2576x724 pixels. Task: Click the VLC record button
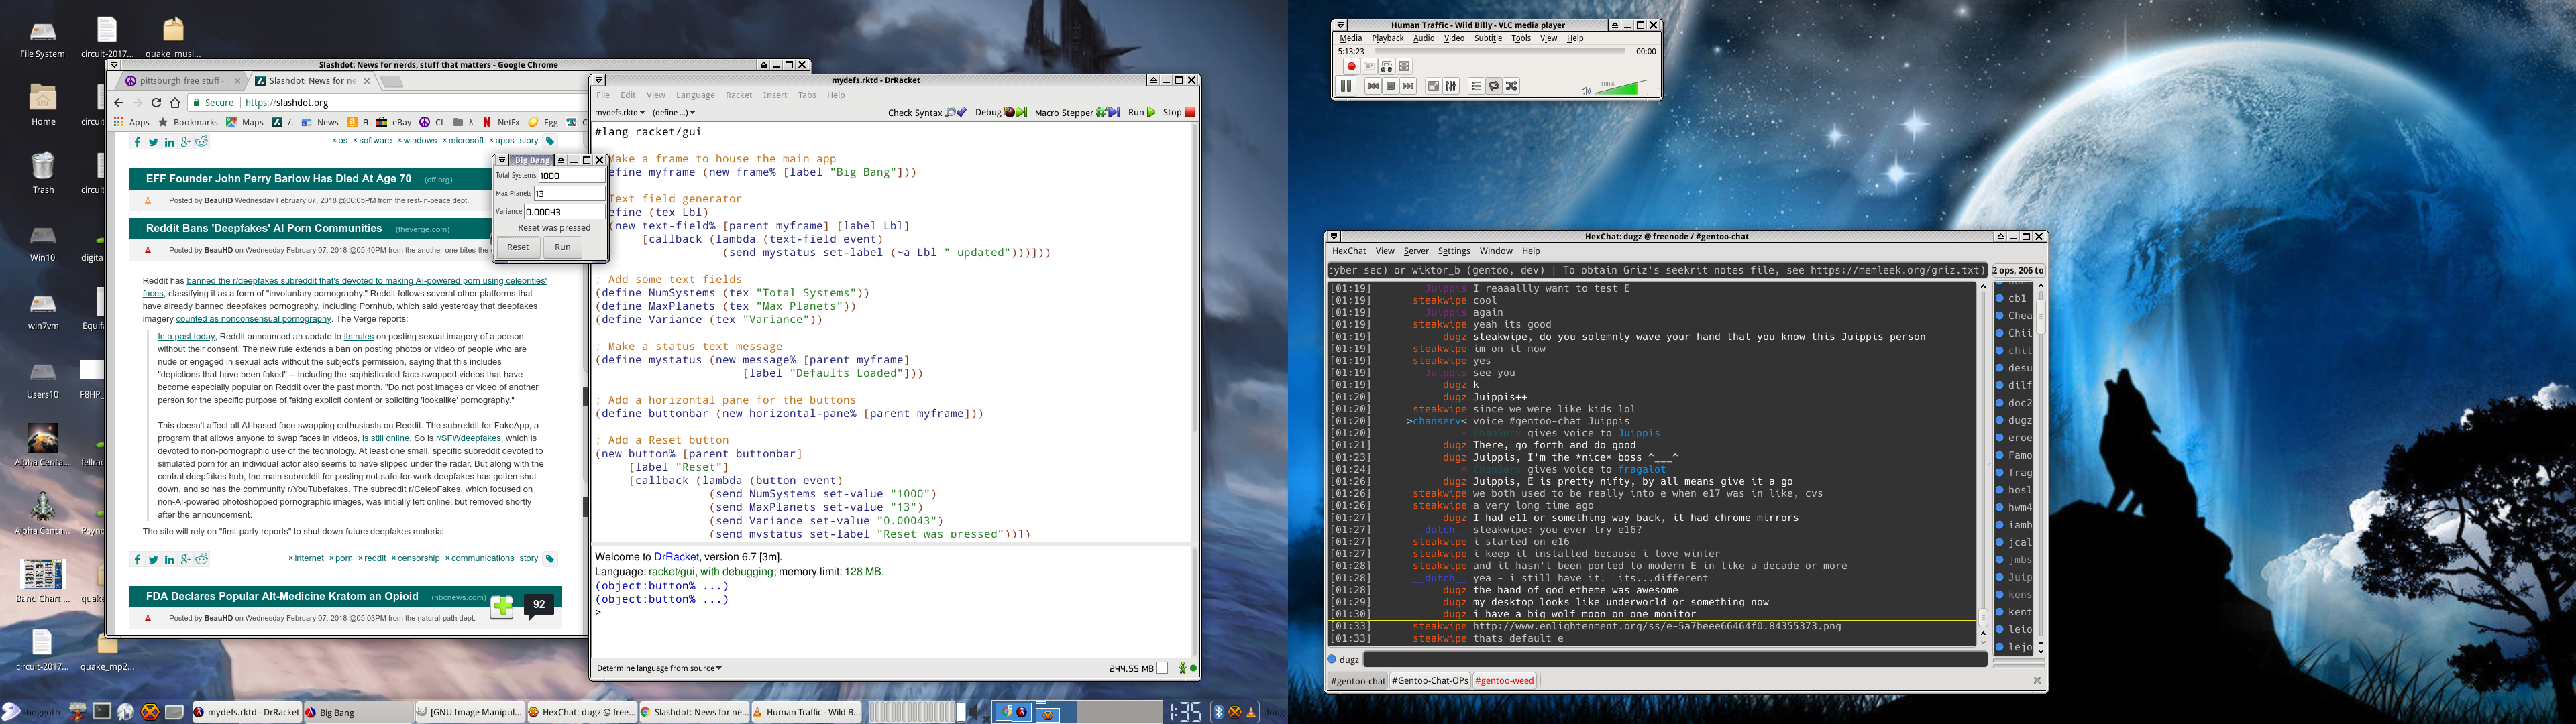click(1351, 67)
